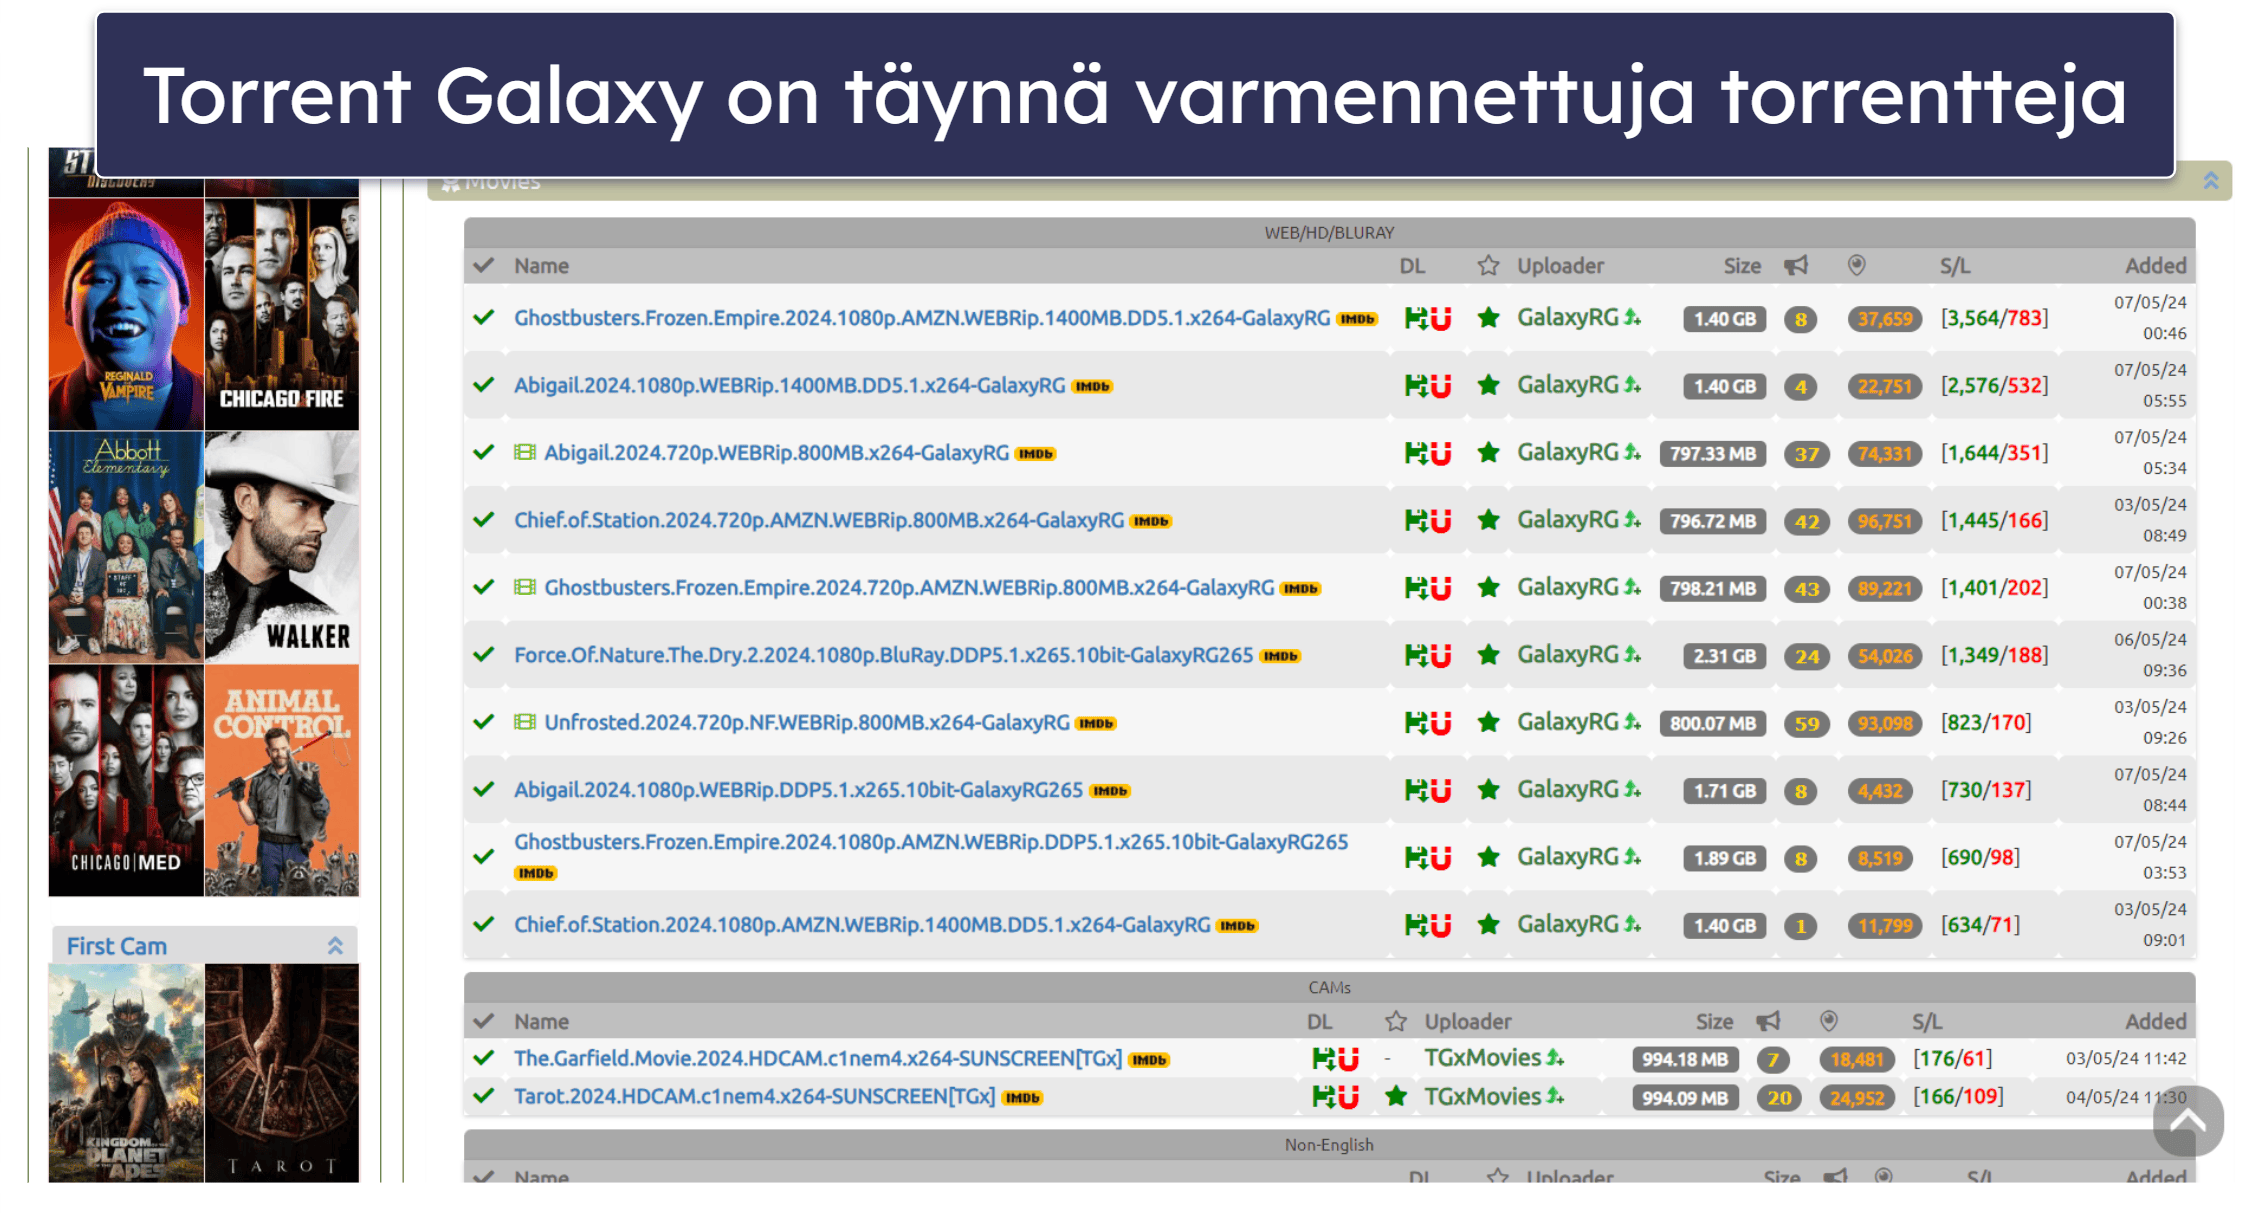This screenshot has width=2266, height=1213.
Task: Bookmark star for Tarot HDCAM row
Action: 1396,1097
